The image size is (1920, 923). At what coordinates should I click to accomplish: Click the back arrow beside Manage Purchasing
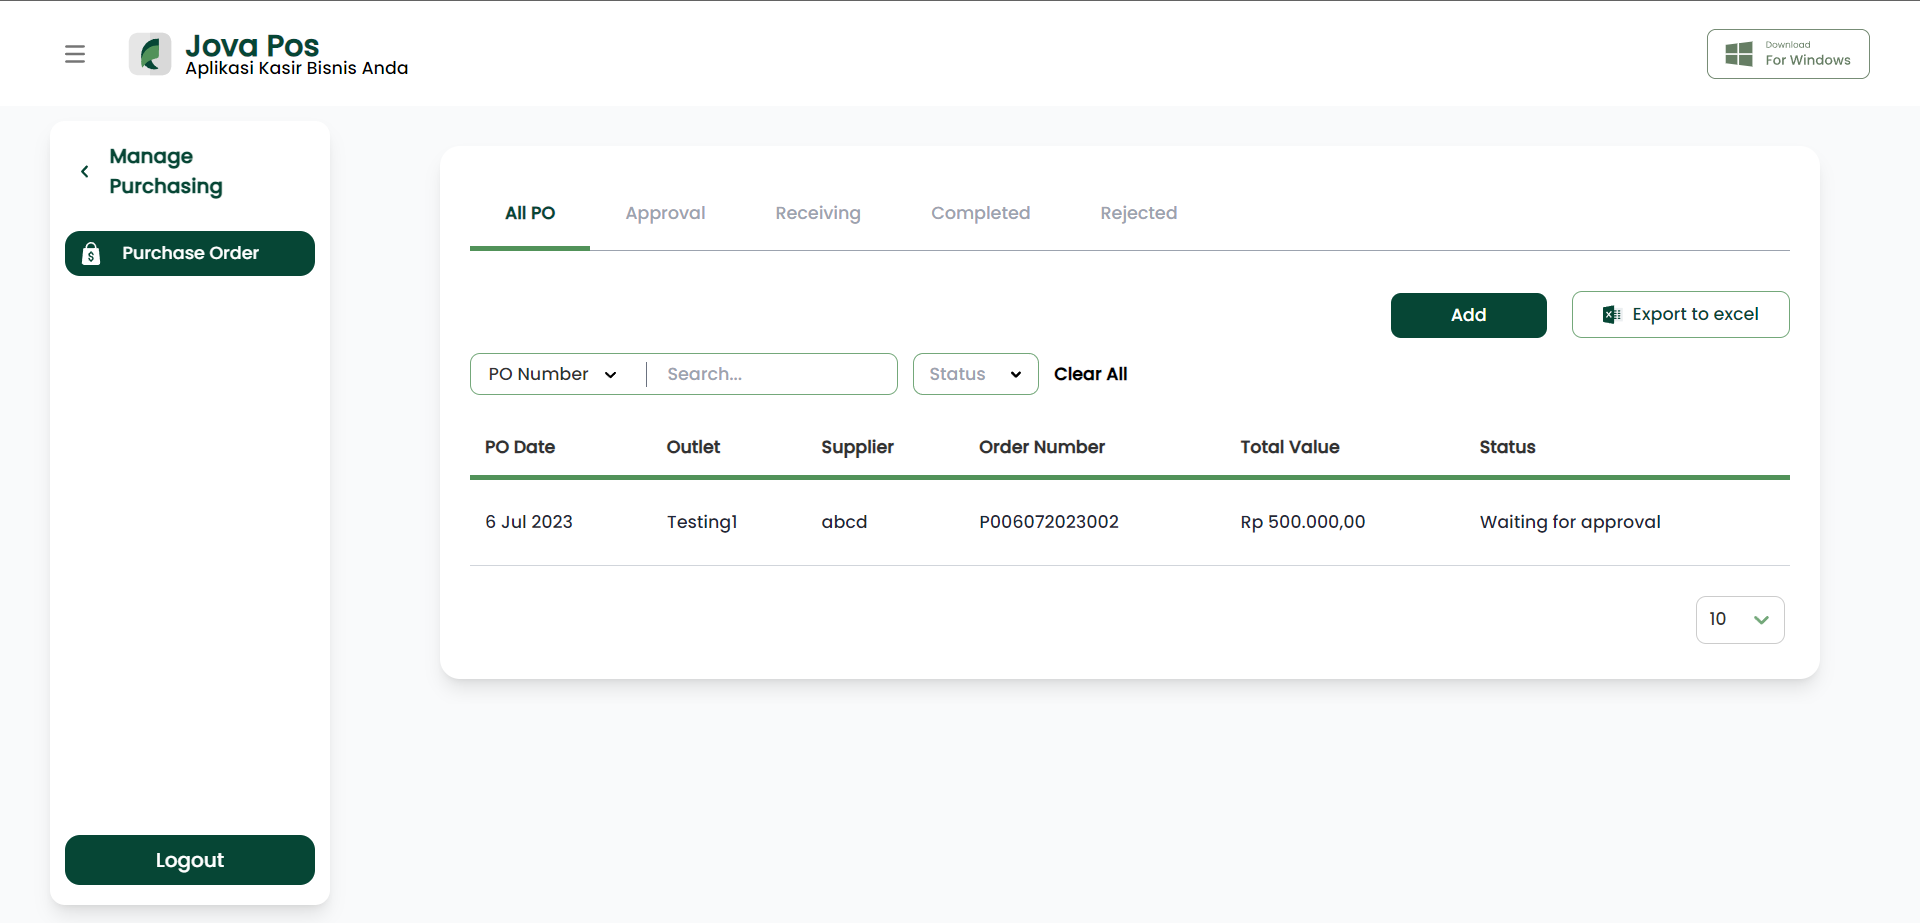(85, 172)
